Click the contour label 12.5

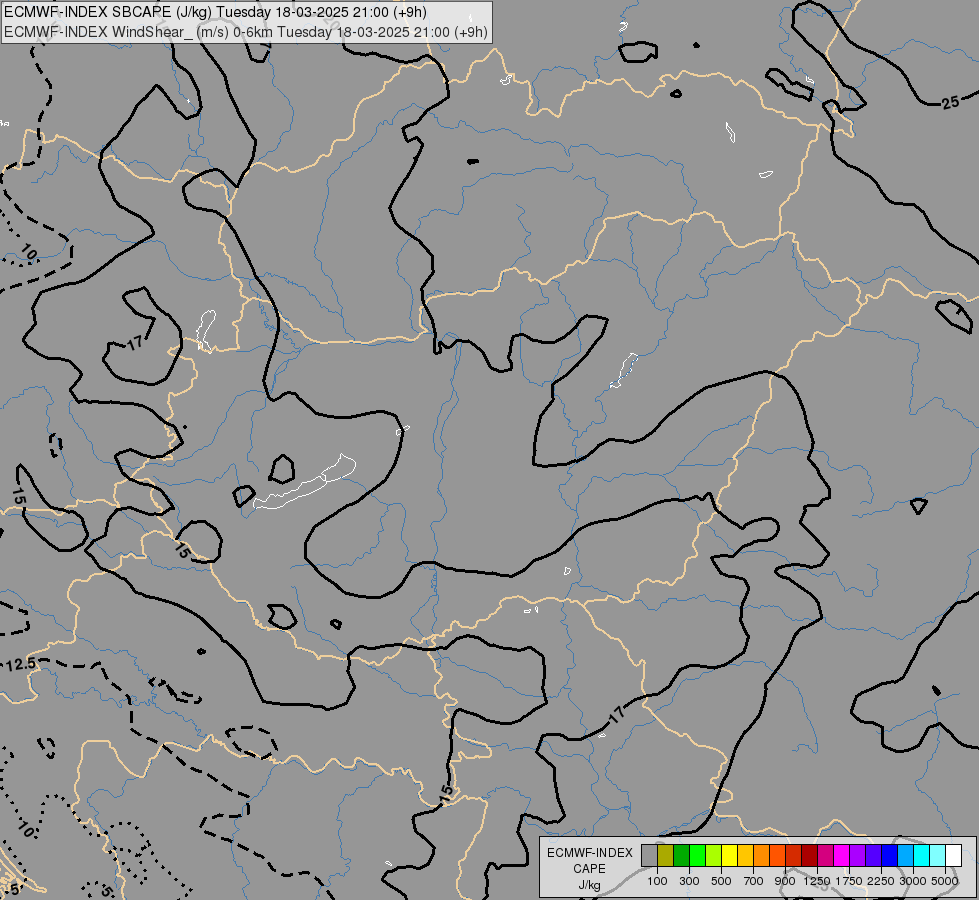click(21, 665)
